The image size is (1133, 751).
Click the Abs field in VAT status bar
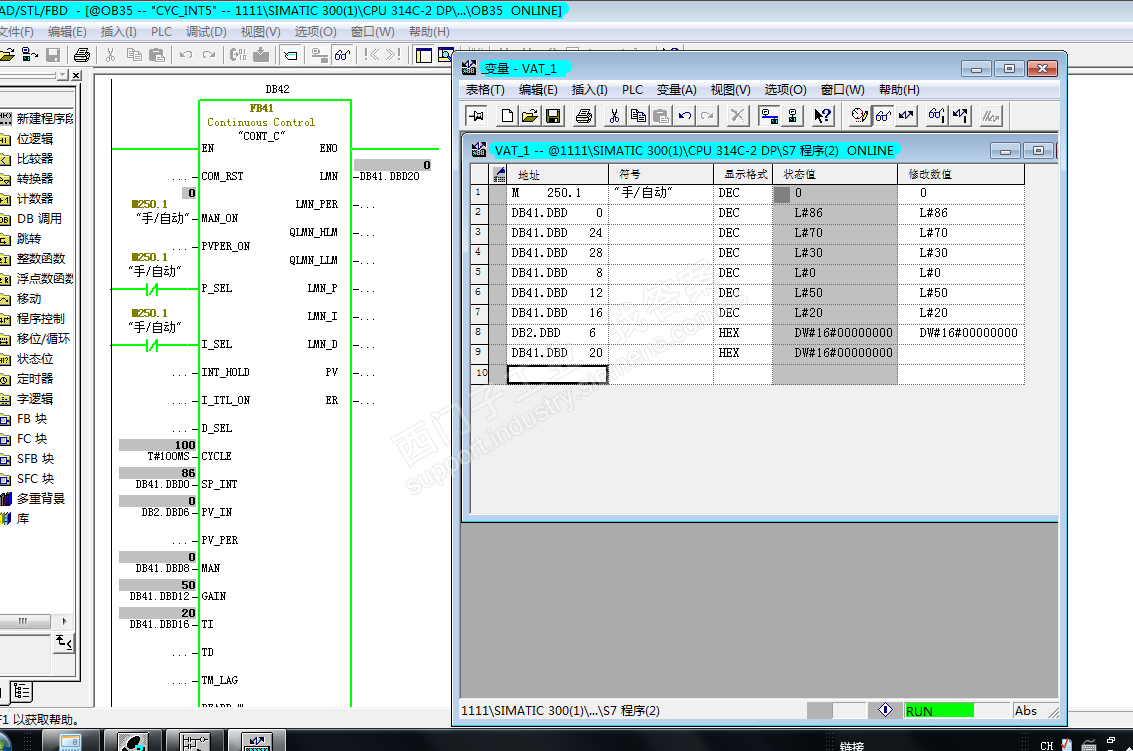(x=1028, y=711)
